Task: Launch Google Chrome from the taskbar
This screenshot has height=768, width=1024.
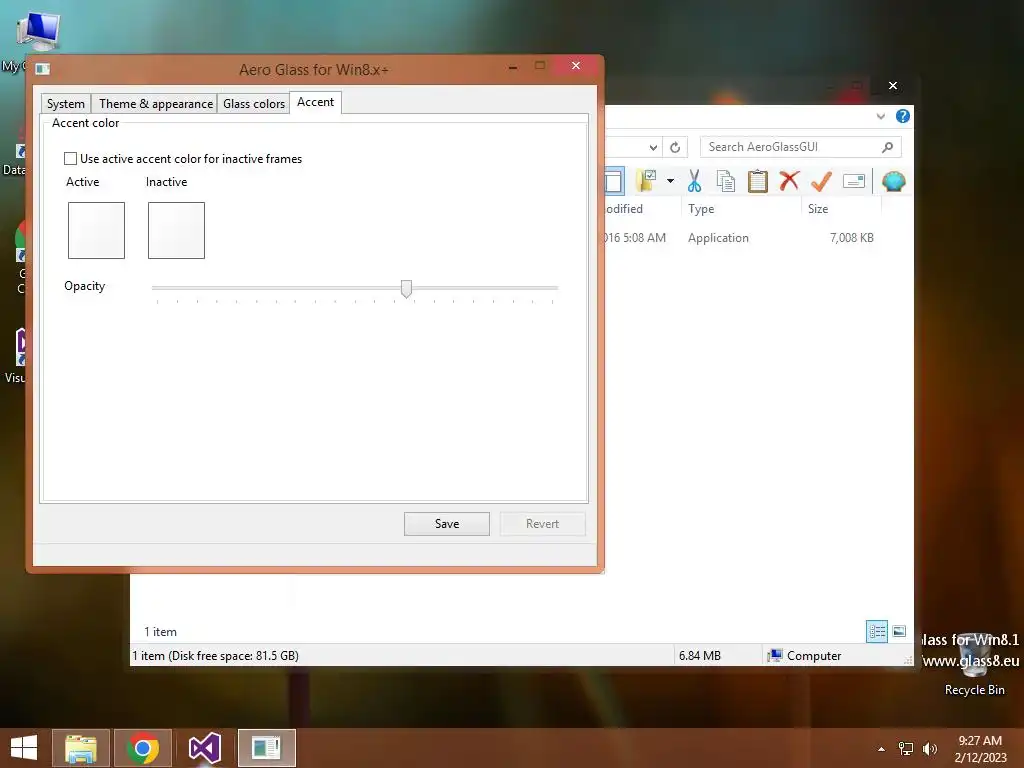Action: (x=142, y=748)
